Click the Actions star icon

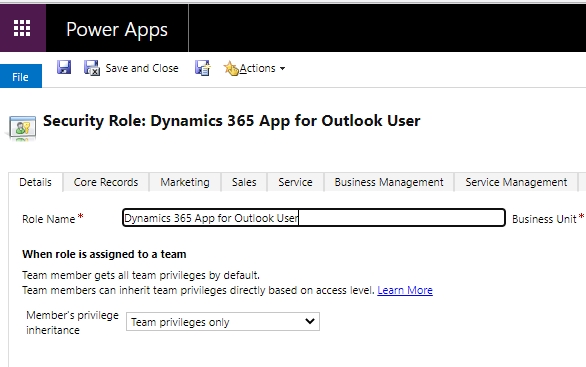(x=231, y=68)
